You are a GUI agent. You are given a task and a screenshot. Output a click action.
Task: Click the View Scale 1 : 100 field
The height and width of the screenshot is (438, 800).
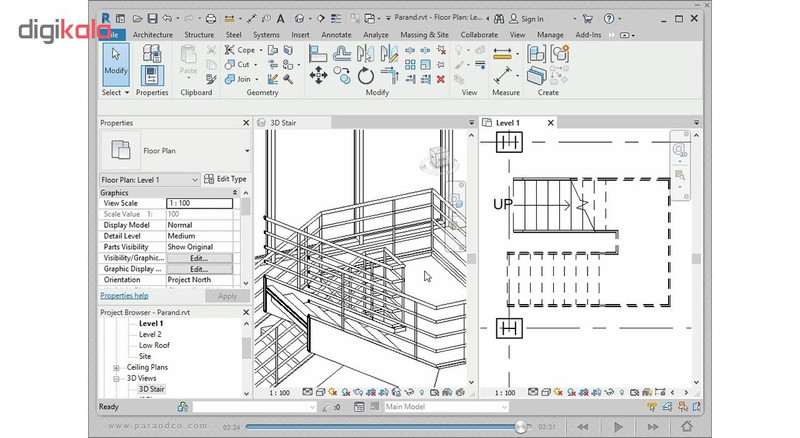[199, 203]
